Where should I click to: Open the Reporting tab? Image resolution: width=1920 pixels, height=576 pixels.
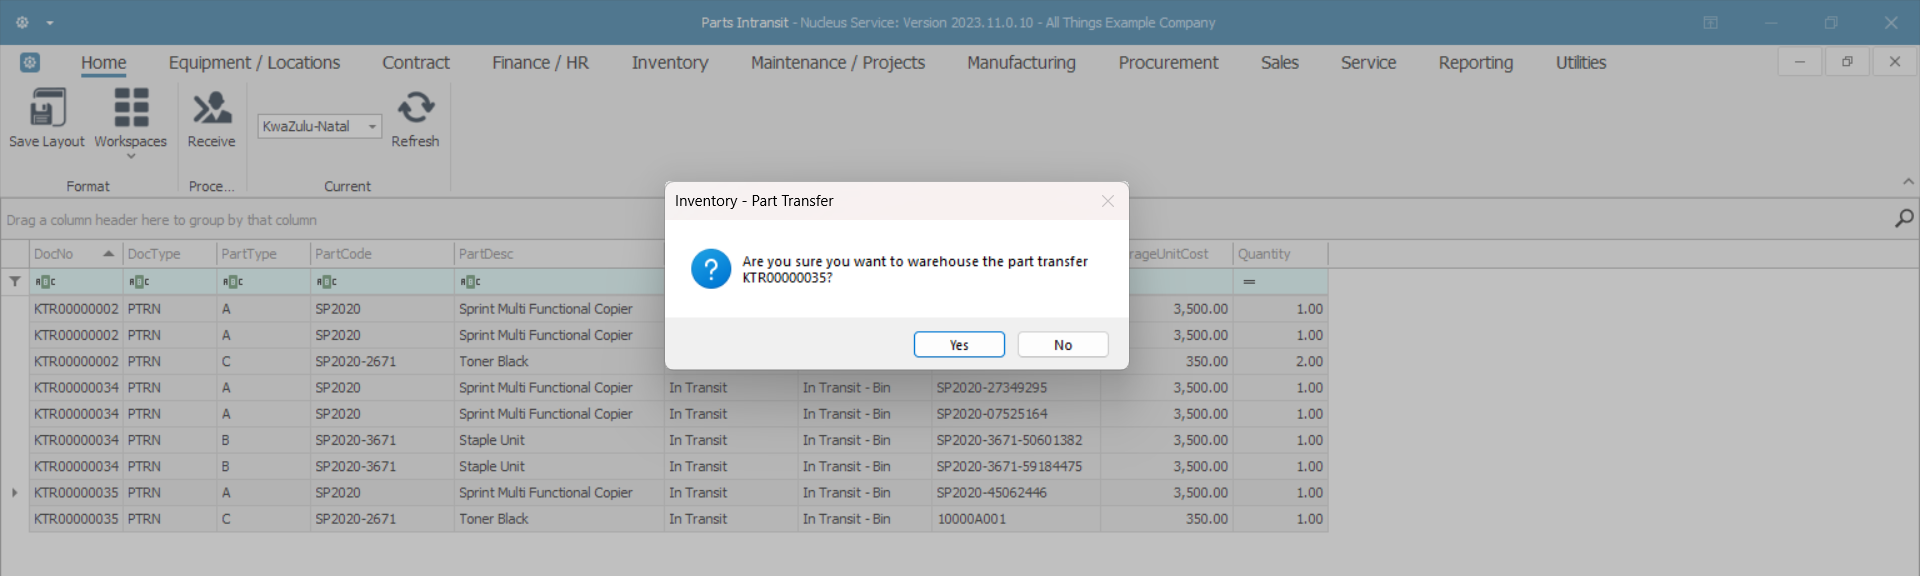click(1475, 63)
